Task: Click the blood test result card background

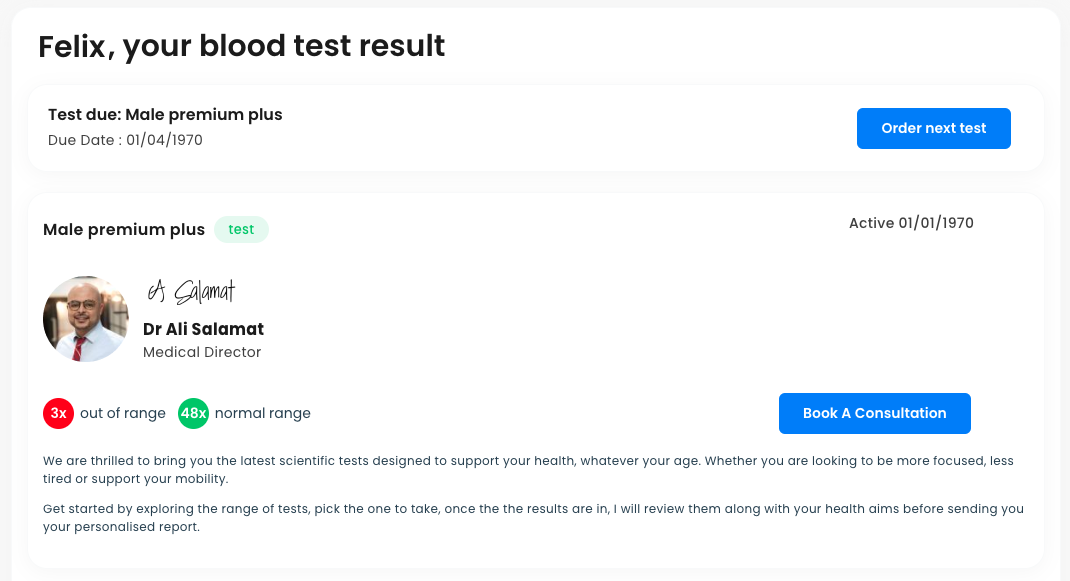Action: click(x=536, y=380)
